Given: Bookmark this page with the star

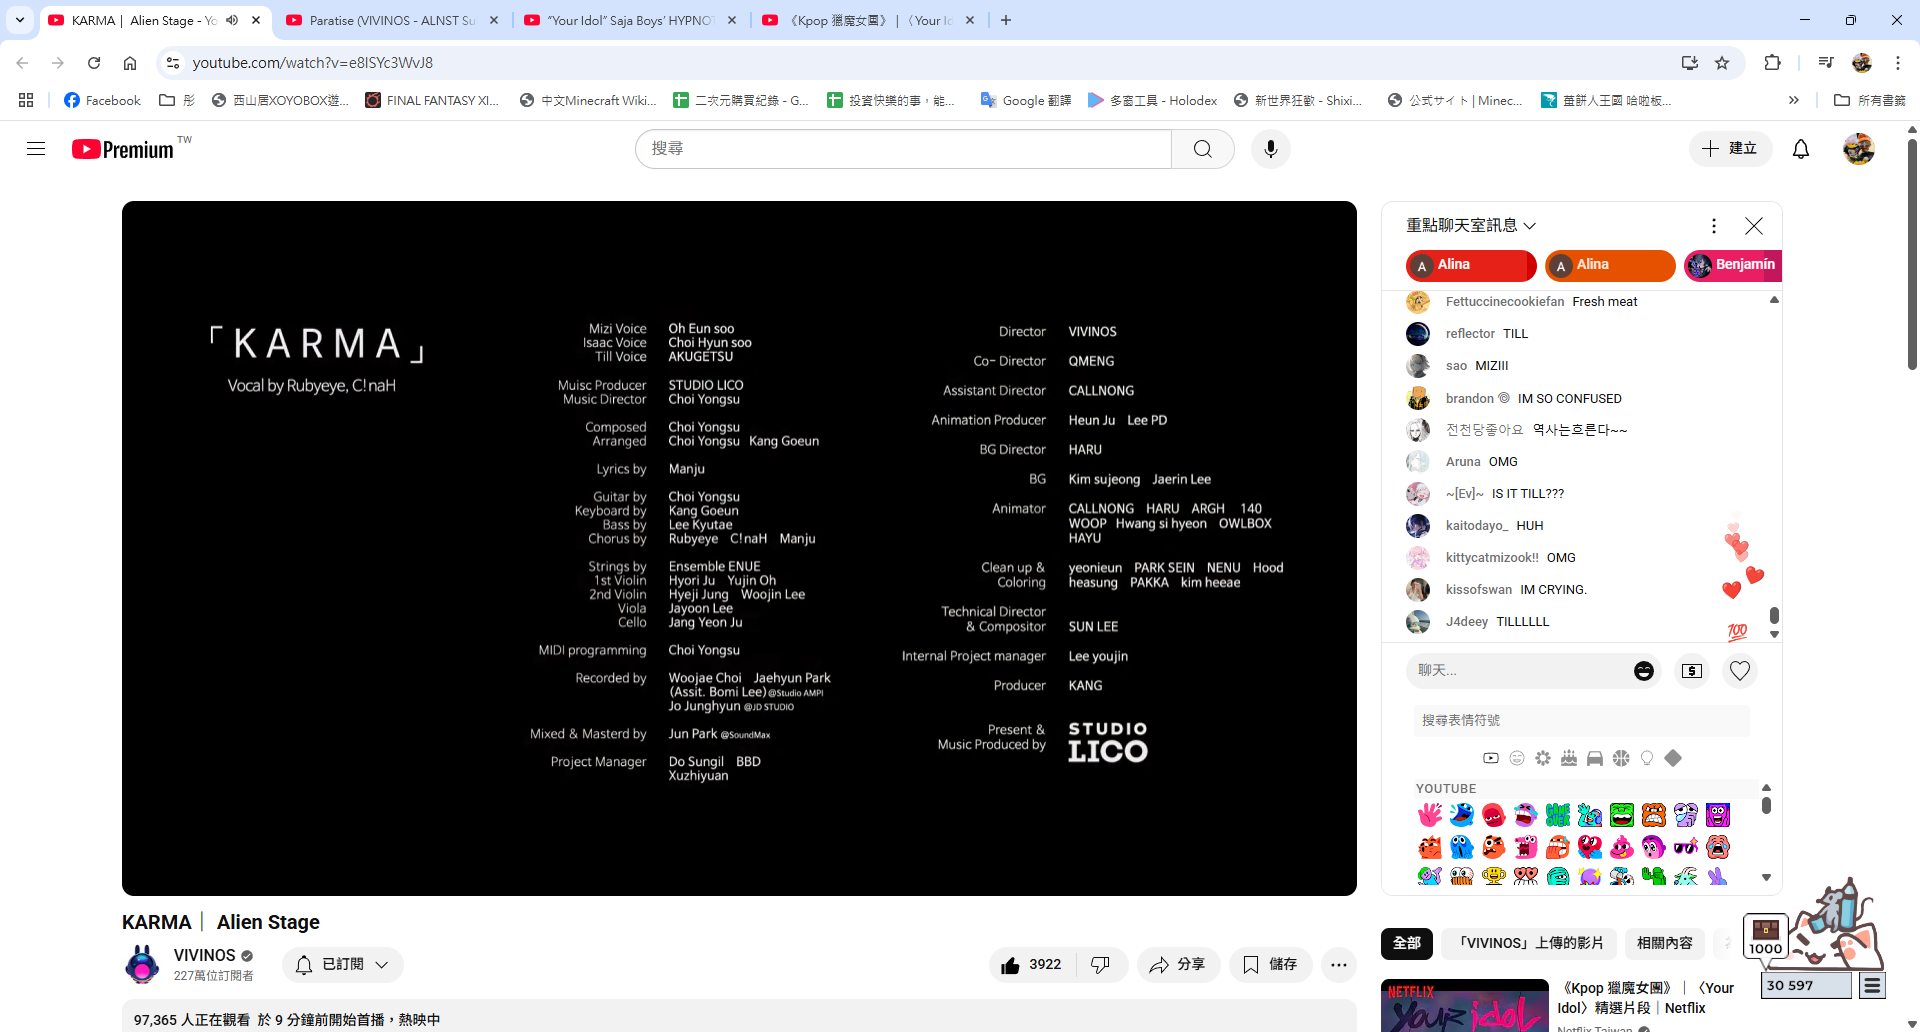Looking at the screenshot, I should click(x=1722, y=63).
